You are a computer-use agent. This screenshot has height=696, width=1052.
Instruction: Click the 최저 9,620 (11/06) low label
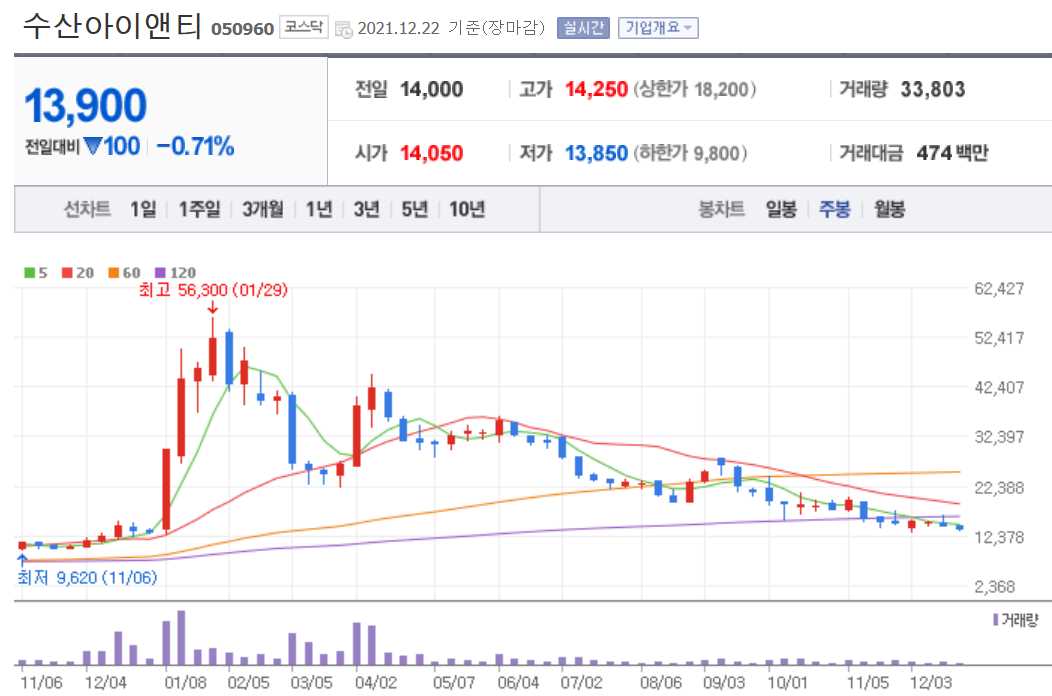pyautogui.click(x=87, y=578)
